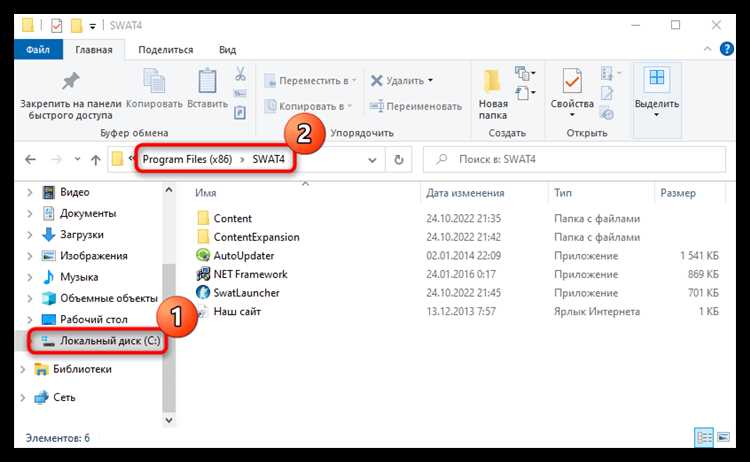Click the scissors Cut icon
The image size is (750, 462).
pos(240,74)
